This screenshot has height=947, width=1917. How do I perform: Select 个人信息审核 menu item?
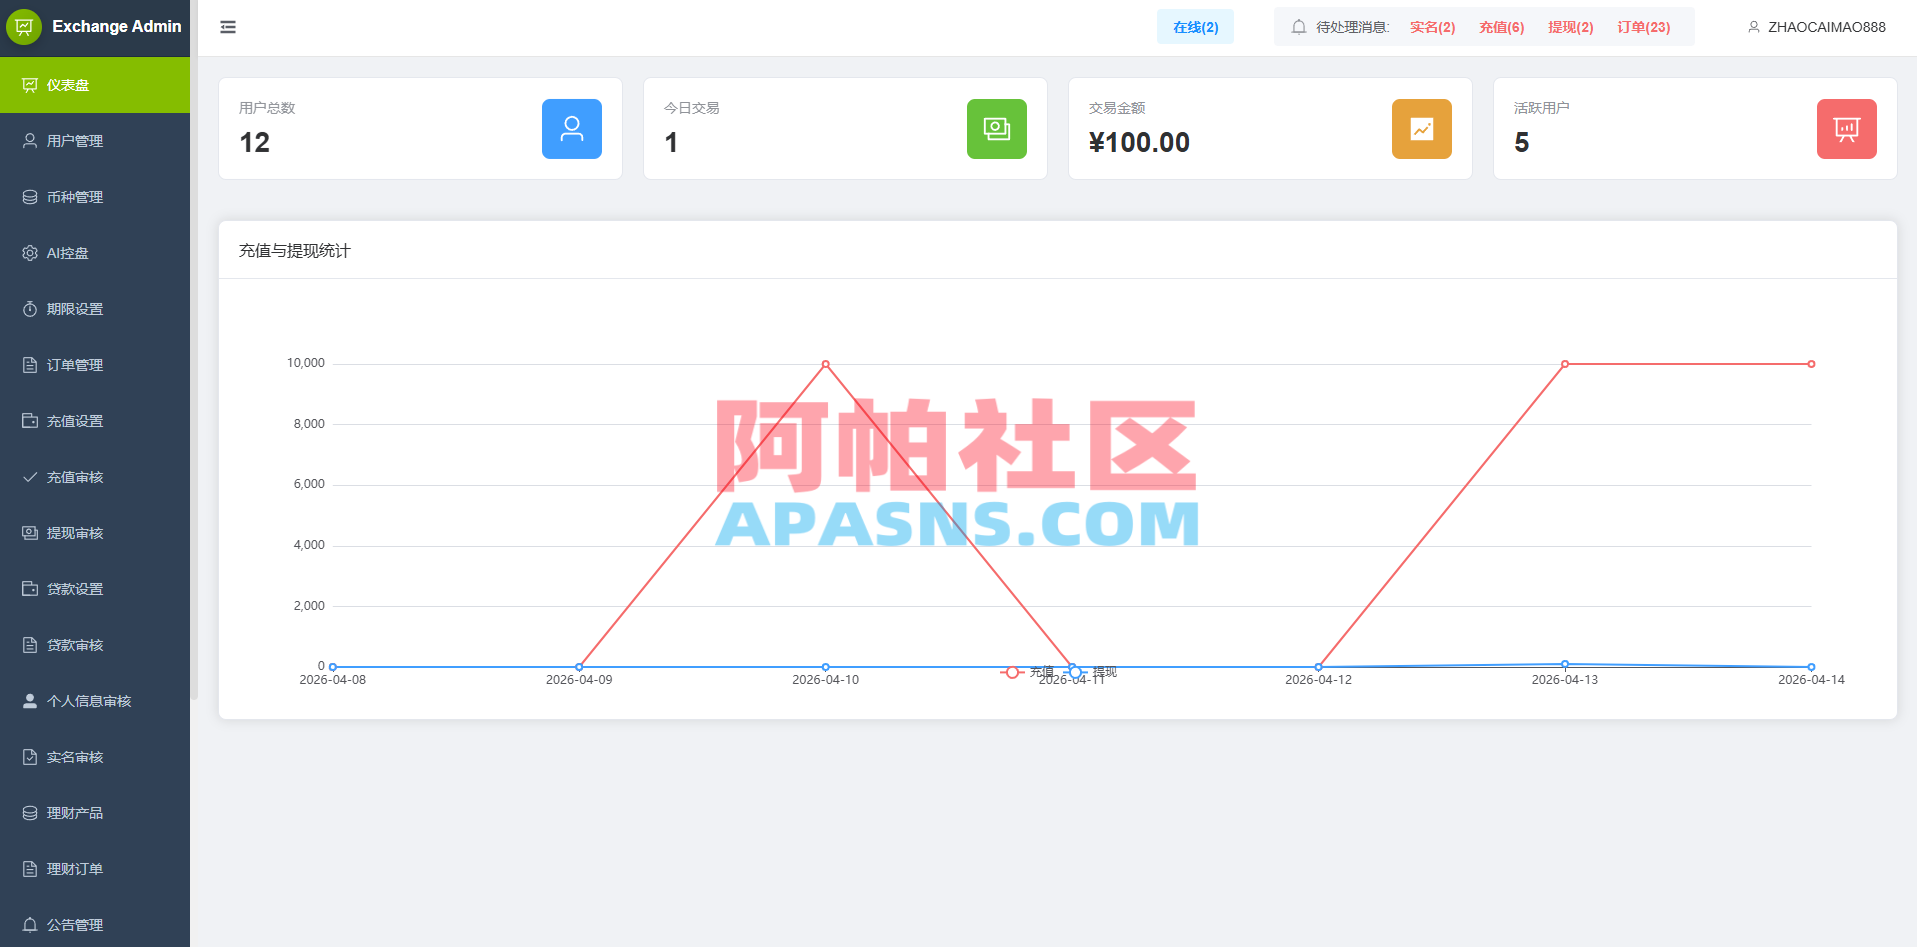[x=95, y=701]
